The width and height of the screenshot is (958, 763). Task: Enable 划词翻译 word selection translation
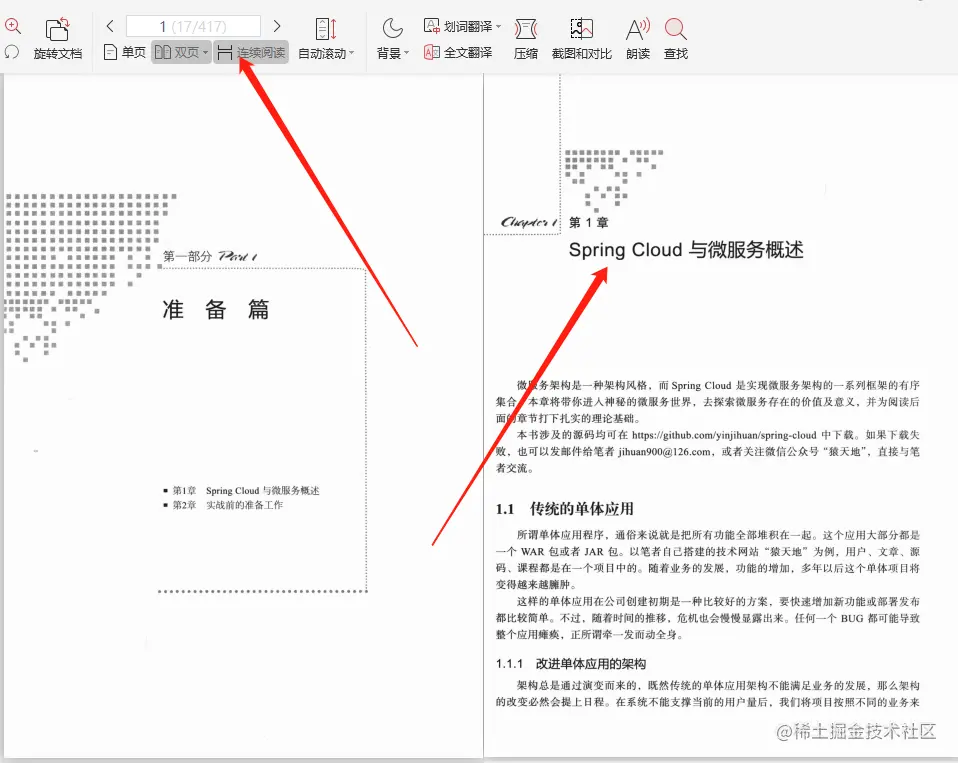pyautogui.click(x=458, y=26)
